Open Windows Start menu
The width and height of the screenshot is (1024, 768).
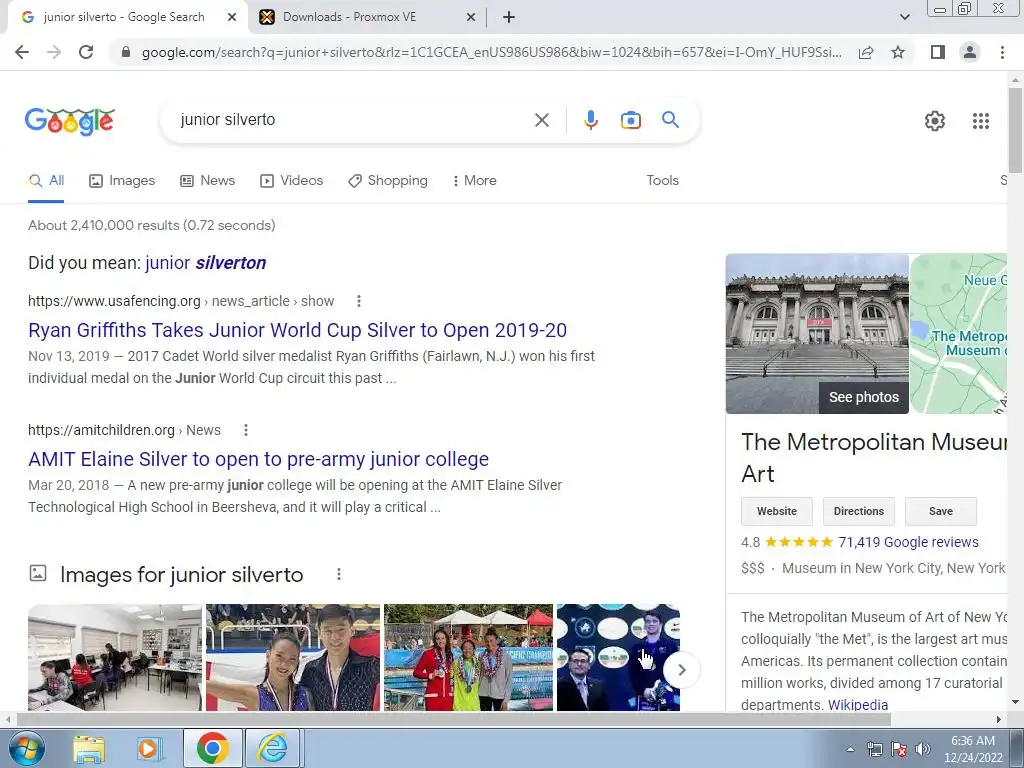tap(26, 748)
